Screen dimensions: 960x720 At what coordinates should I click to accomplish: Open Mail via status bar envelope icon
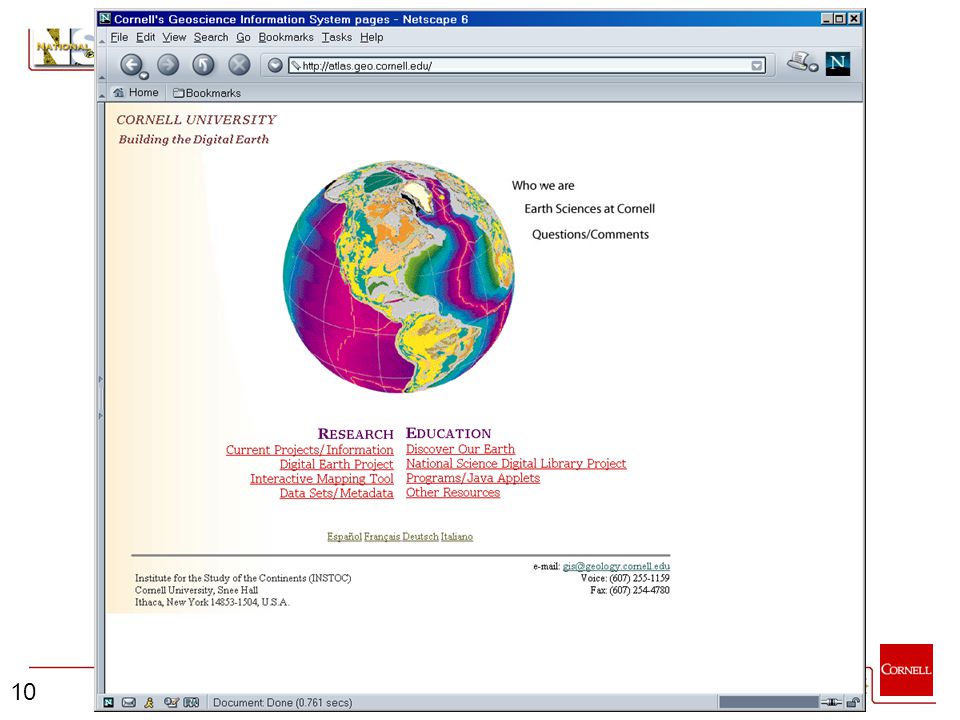(129, 702)
